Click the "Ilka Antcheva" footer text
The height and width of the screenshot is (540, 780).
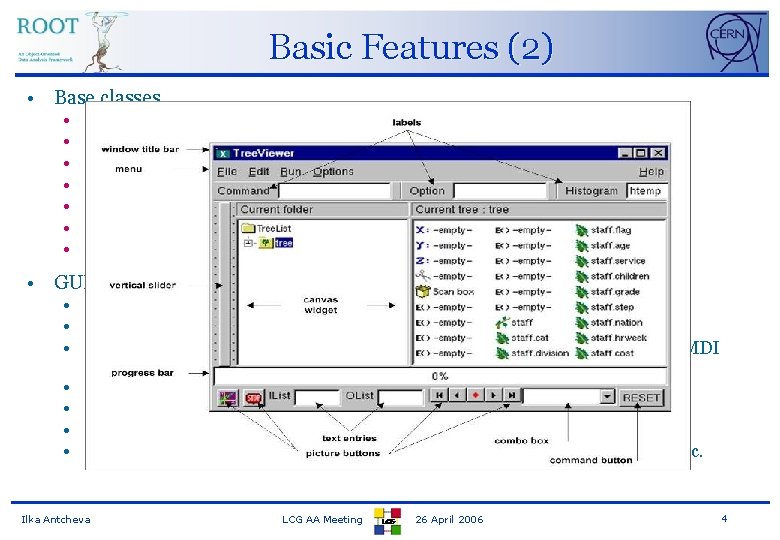tap(56, 520)
